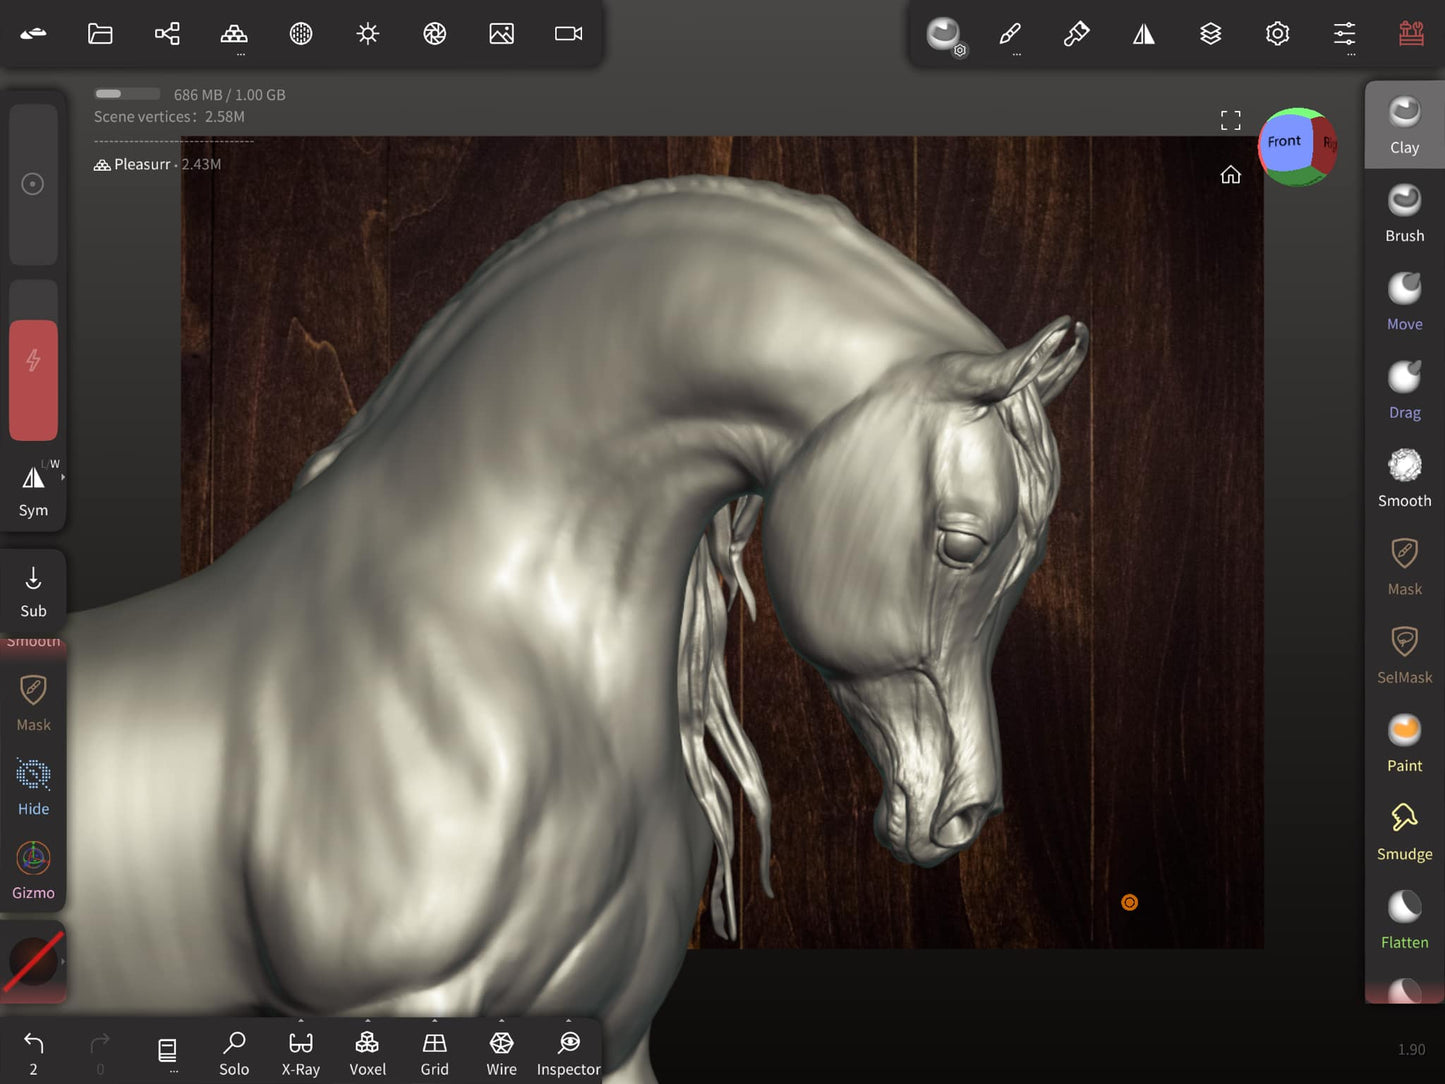Image resolution: width=1445 pixels, height=1084 pixels.
Task: Reset camera with the home icon
Action: (1231, 175)
